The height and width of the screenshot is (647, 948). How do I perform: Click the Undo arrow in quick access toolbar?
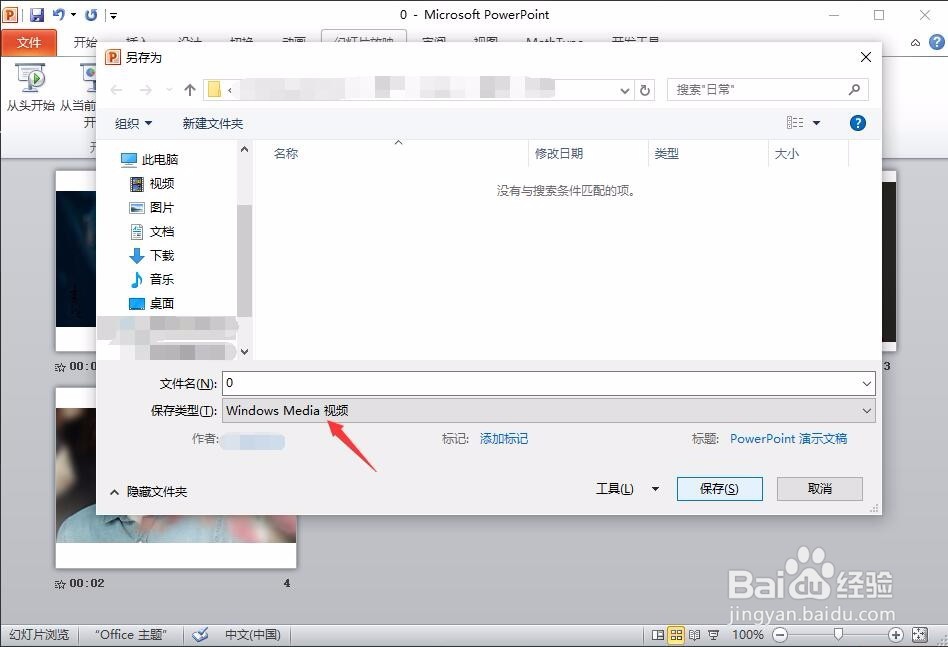(59, 14)
